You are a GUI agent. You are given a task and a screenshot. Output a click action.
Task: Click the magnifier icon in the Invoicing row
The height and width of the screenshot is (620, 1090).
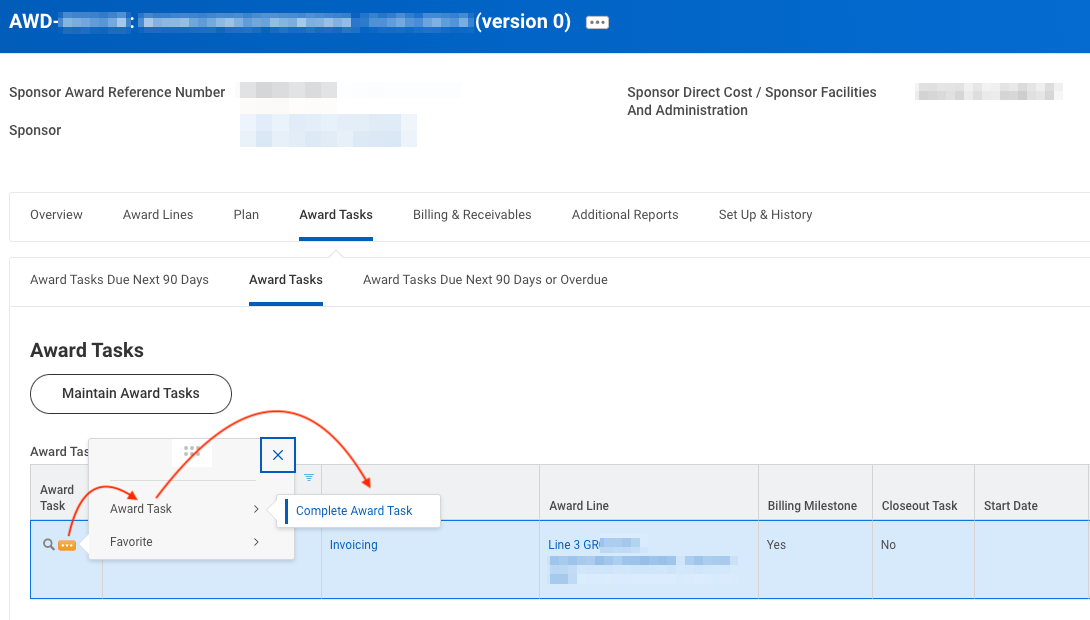coord(49,545)
